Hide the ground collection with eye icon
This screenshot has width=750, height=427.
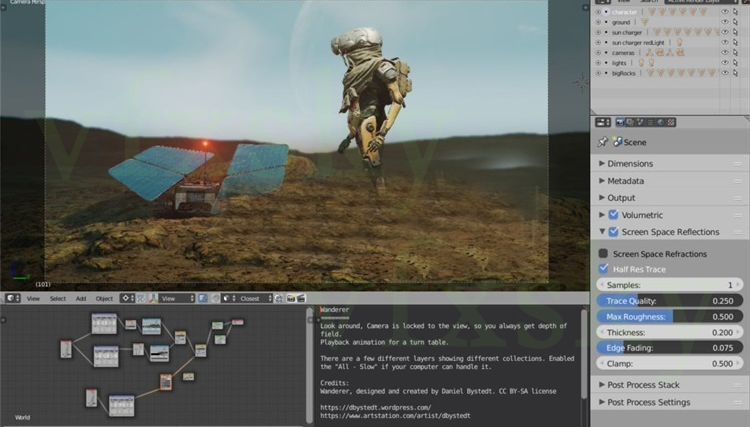click(725, 22)
